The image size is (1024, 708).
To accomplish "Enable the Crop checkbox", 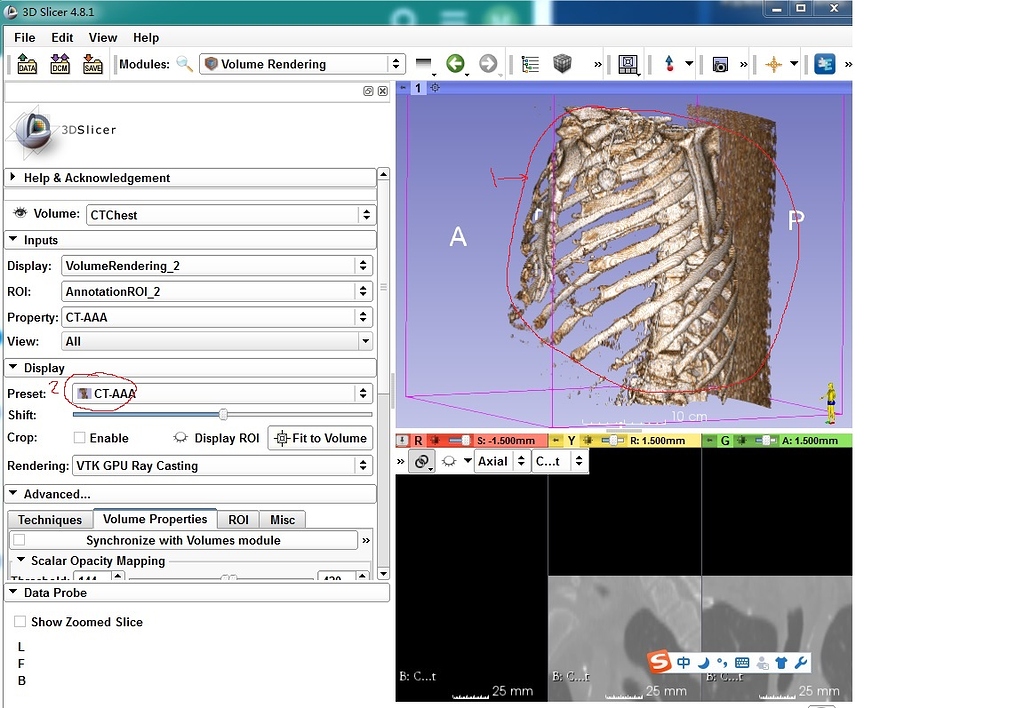I will (80, 438).
